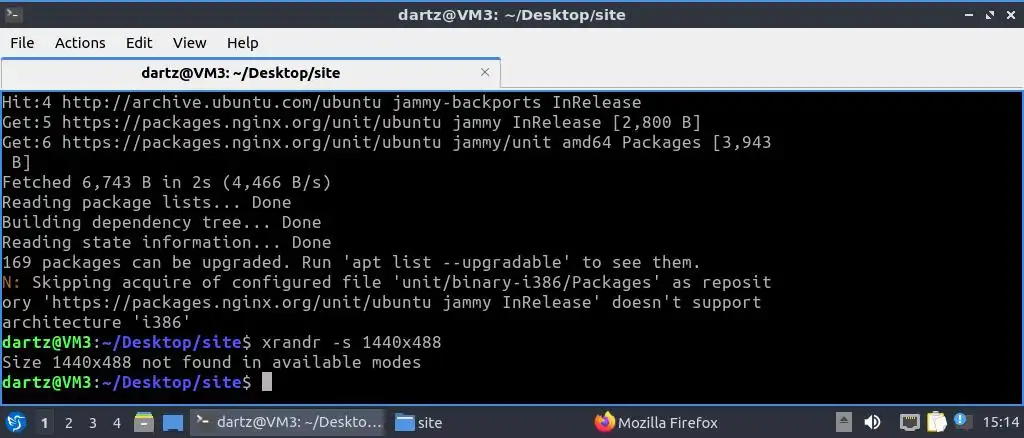Open the clipboard manager tray icon
The height and width of the screenshot is (438, 1024).
coord(936,422)
